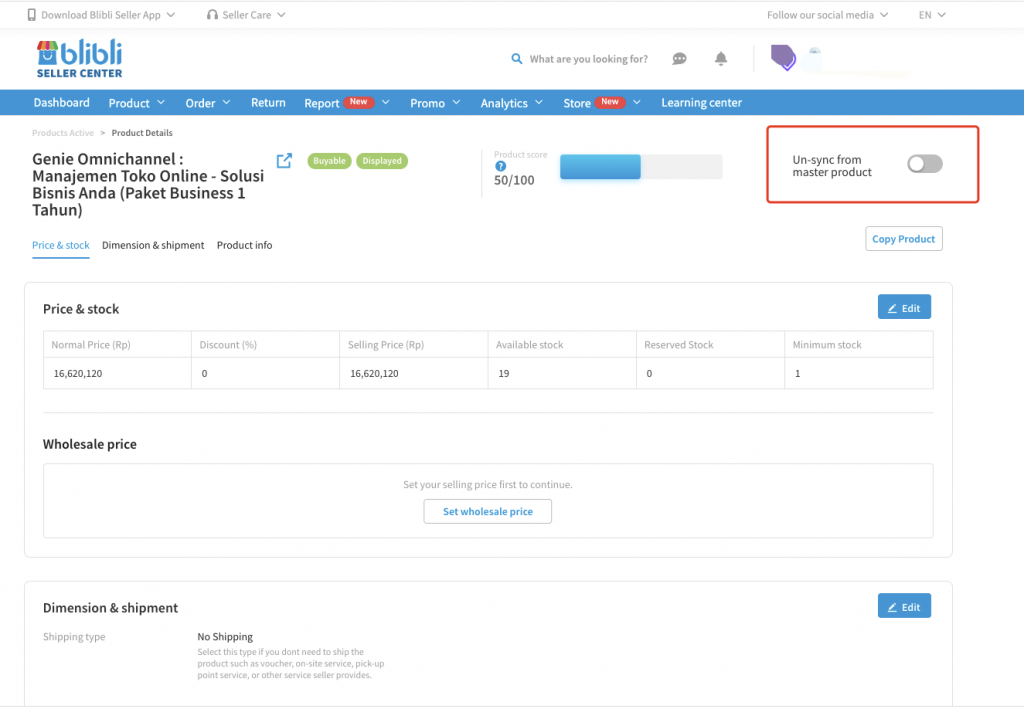Viewport: 1024px width, 709px height.
Task: Switch to Product info tab
Action: pyautogui.click(x=244, y=245)
